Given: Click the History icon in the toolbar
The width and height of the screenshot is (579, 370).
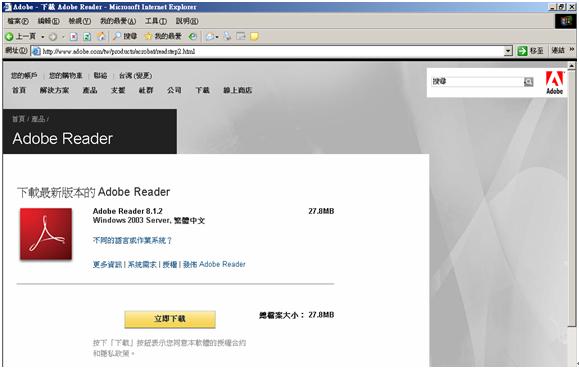Looking at the screenshot, I should pyautogui.click(x=192, y=36).
